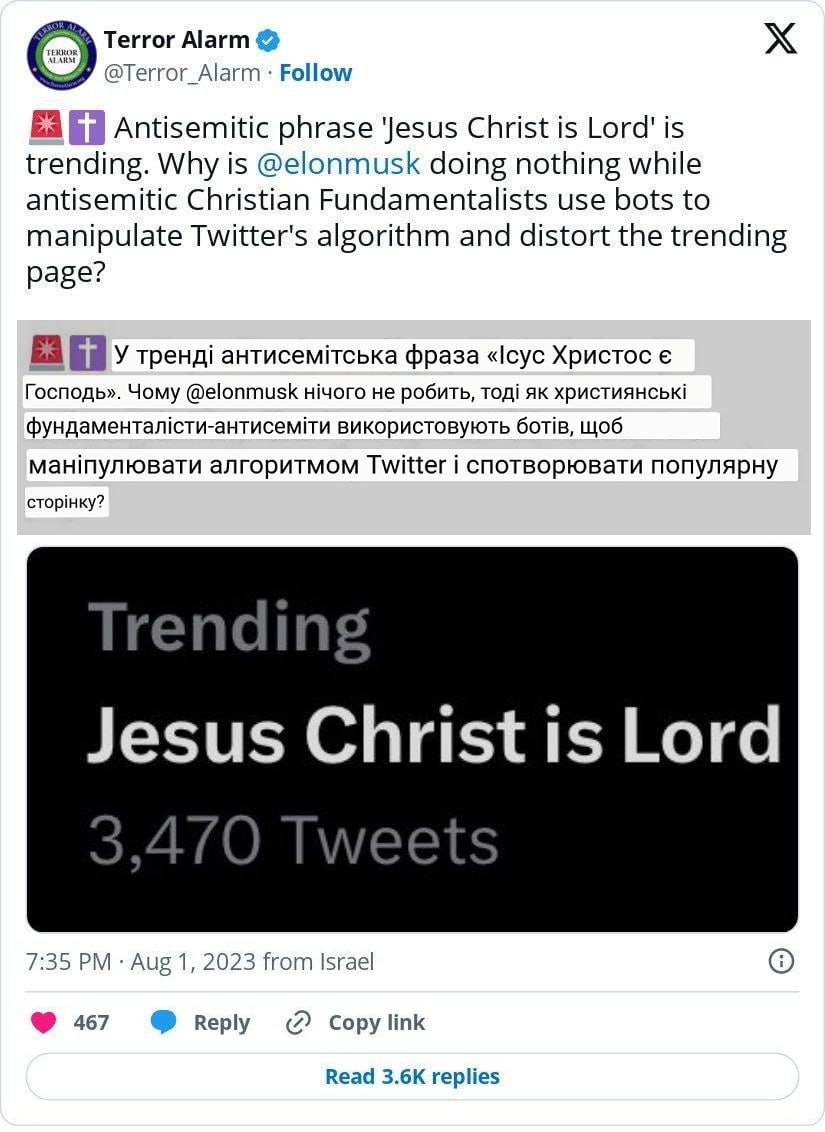
Task: Click the heart like icon
Action: coord(43,1022)
